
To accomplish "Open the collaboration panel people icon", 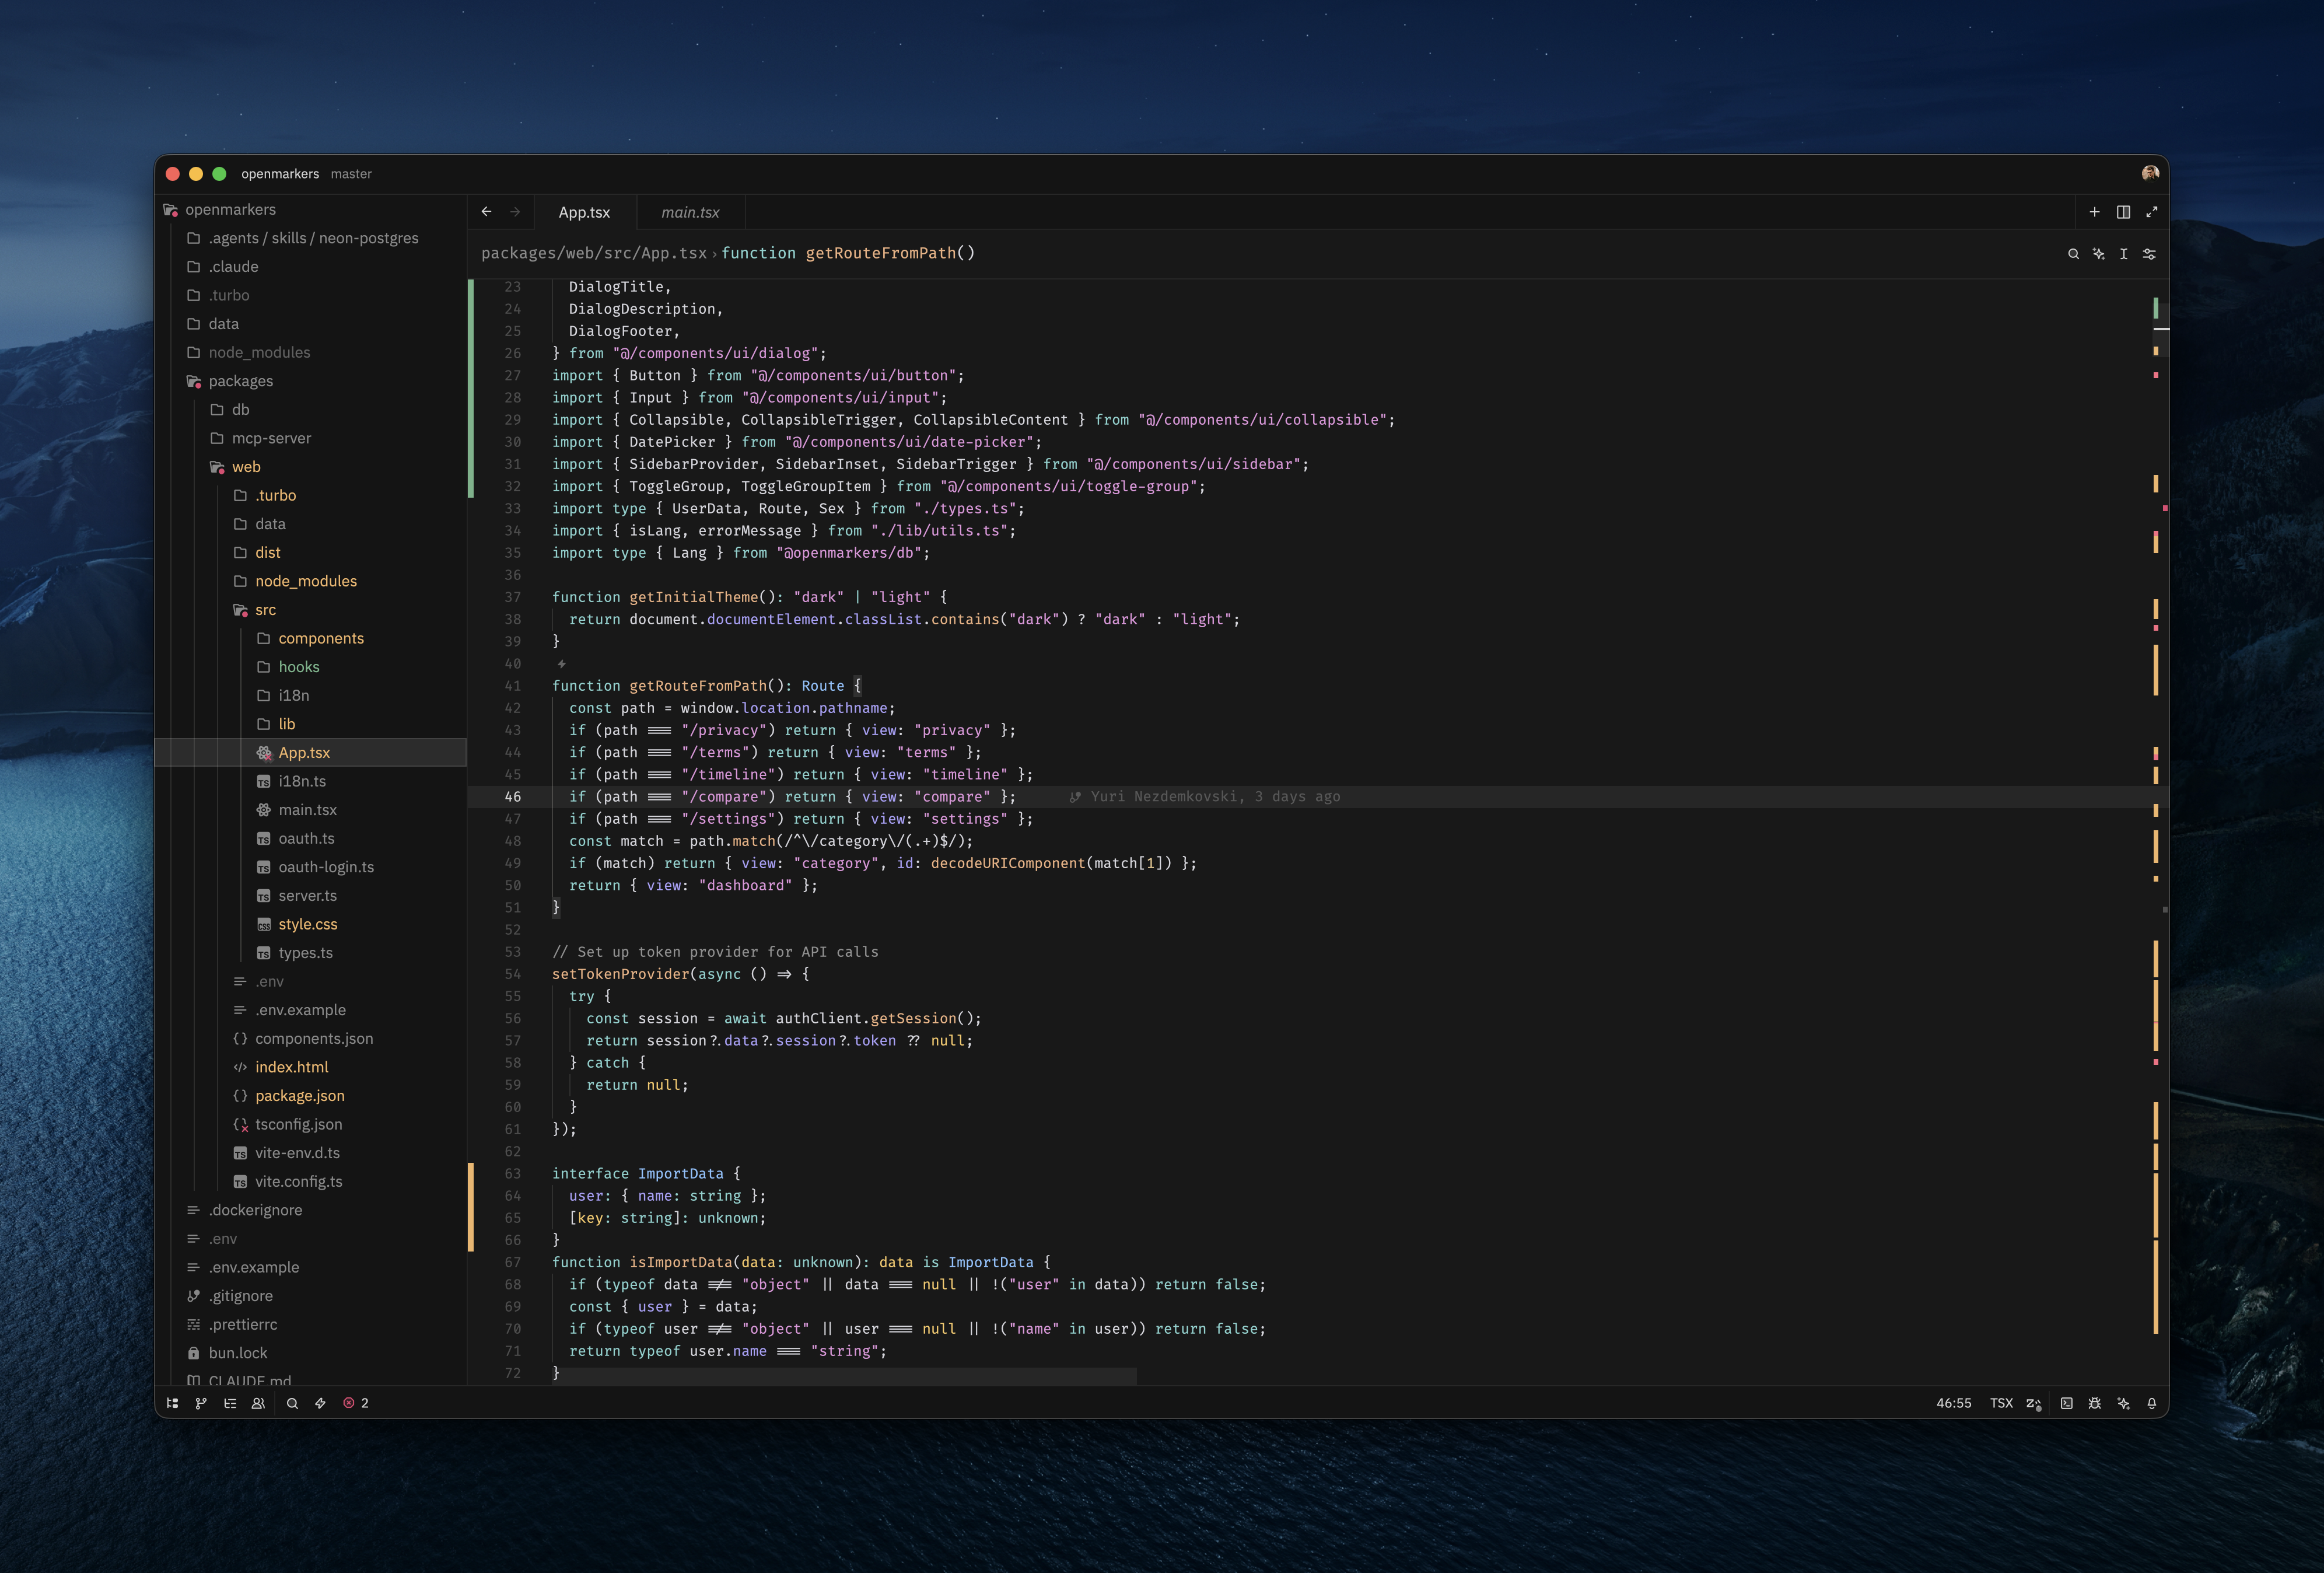I will tap(258, 1403).
